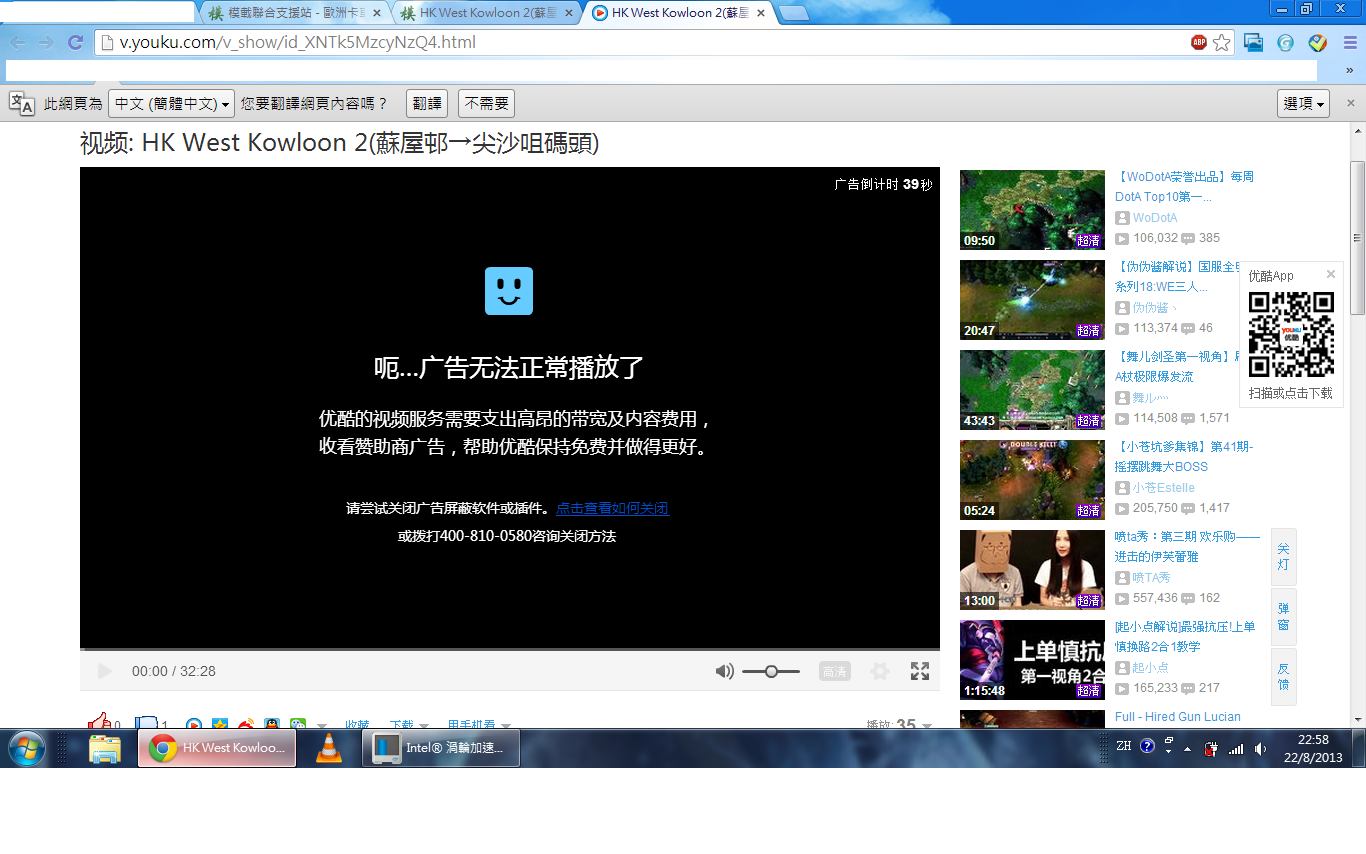1366x854 pixels.
Task: Click the 点击查看如何关闭 link
Action: click(612, 508)
